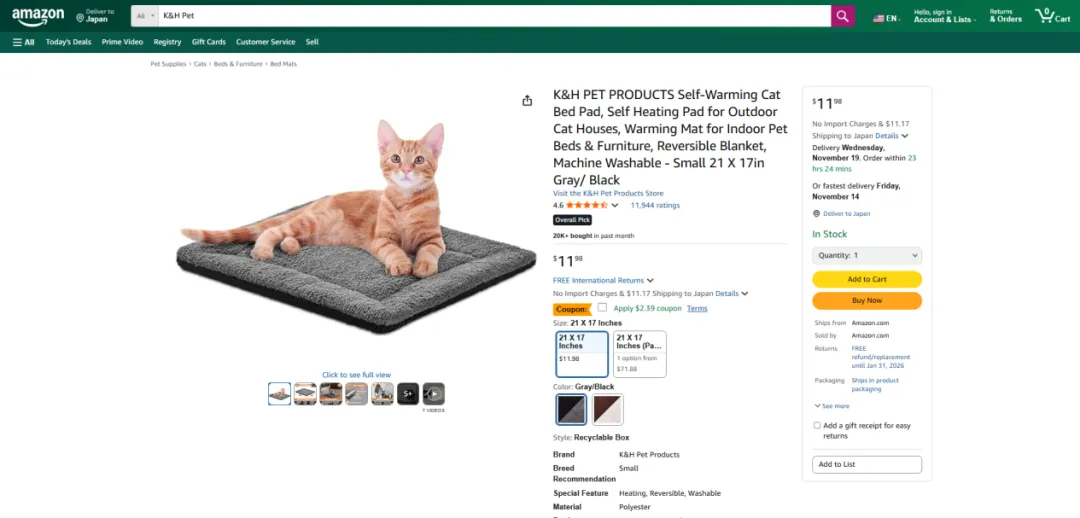Click the language flag EN selector
Image resolution: width=1080 pixels, height=518 pixels.
tap(885, 18)
